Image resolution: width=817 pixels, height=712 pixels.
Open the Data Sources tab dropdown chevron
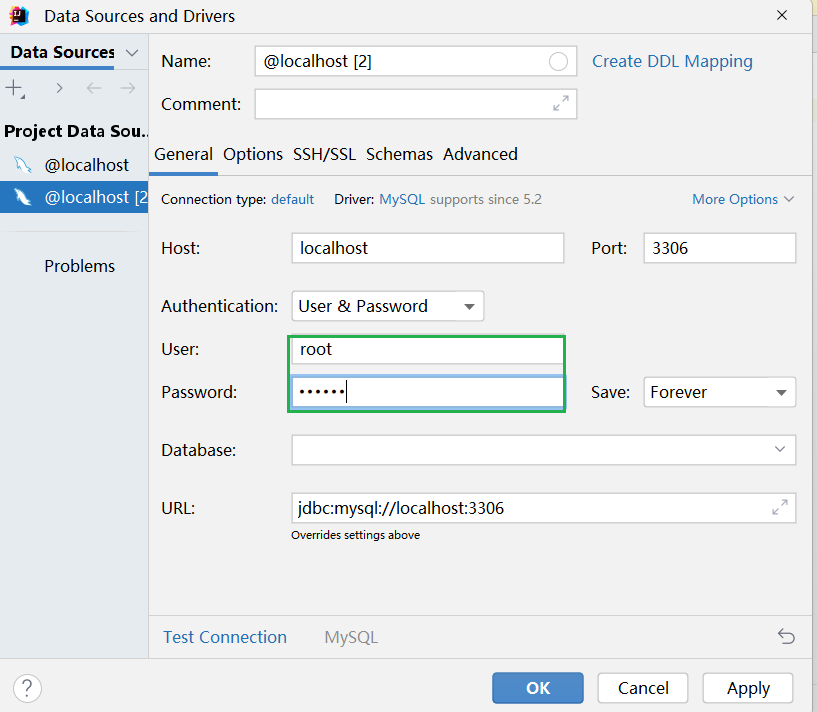point(133,52)
